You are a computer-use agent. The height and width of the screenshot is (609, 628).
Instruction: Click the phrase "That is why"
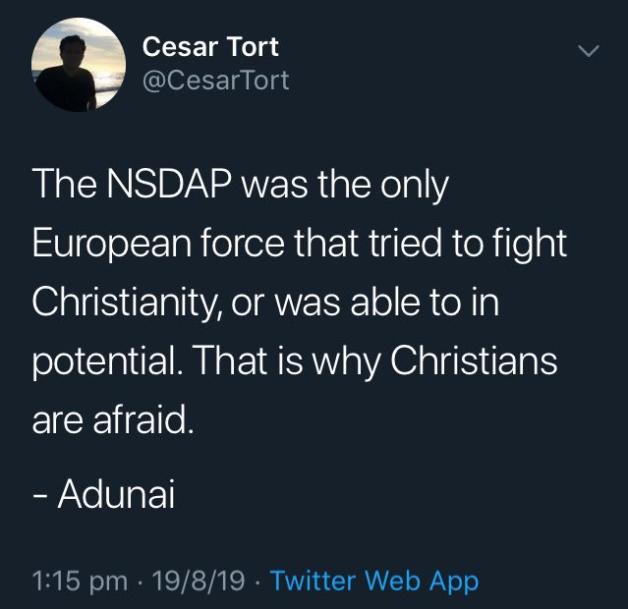click(x=287, y=362)
